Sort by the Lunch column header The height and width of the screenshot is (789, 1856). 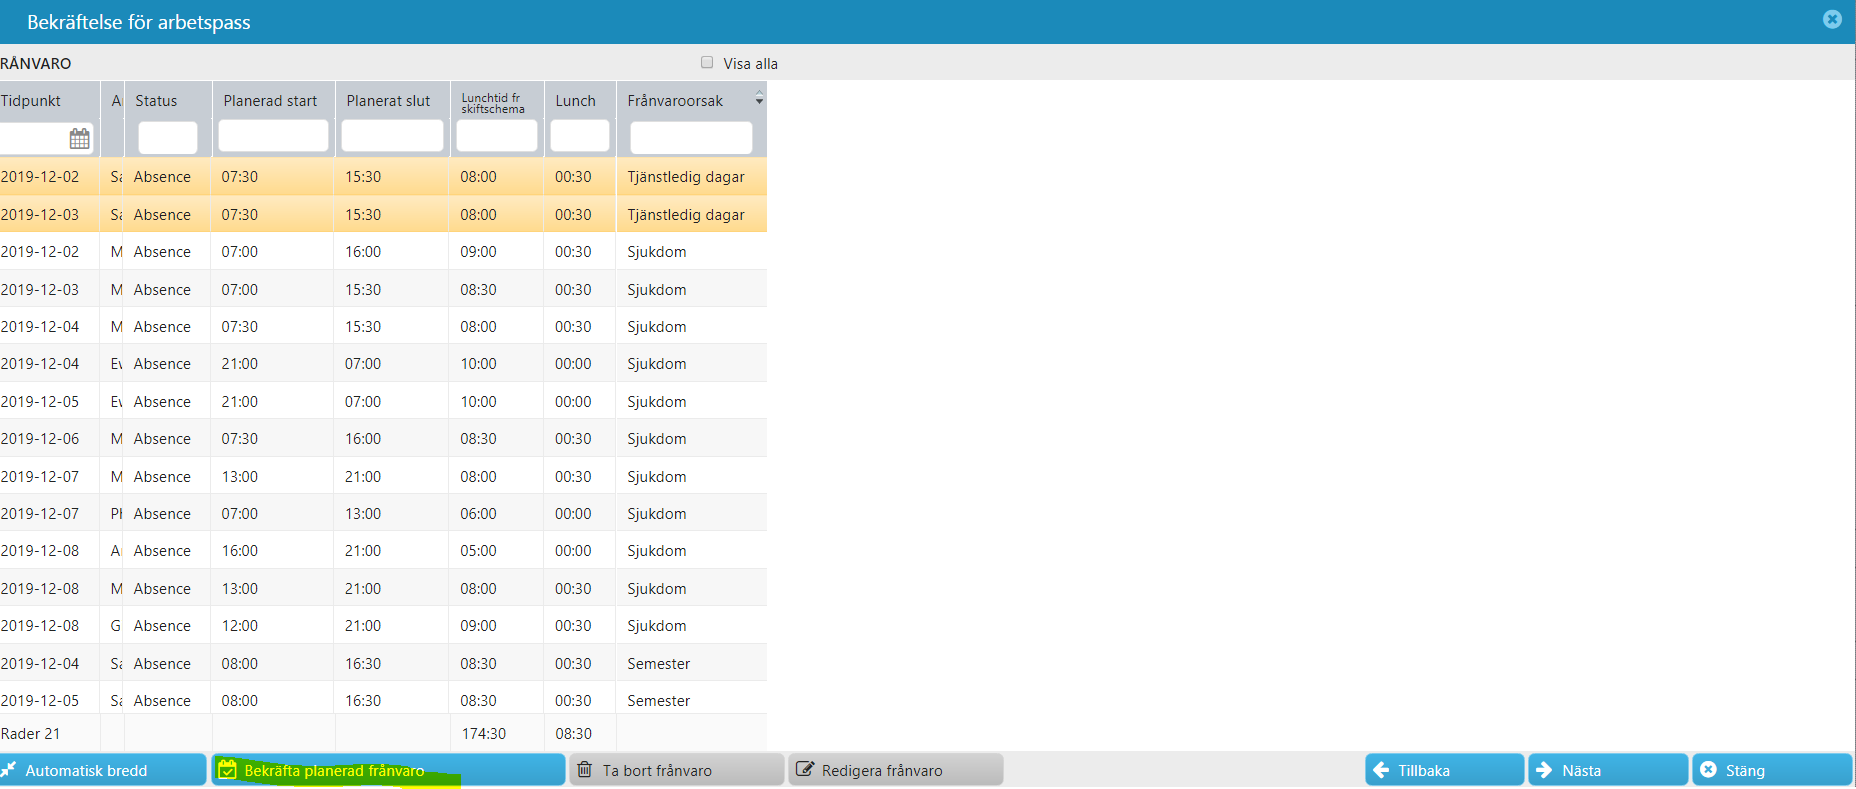(x=575, y=100)
